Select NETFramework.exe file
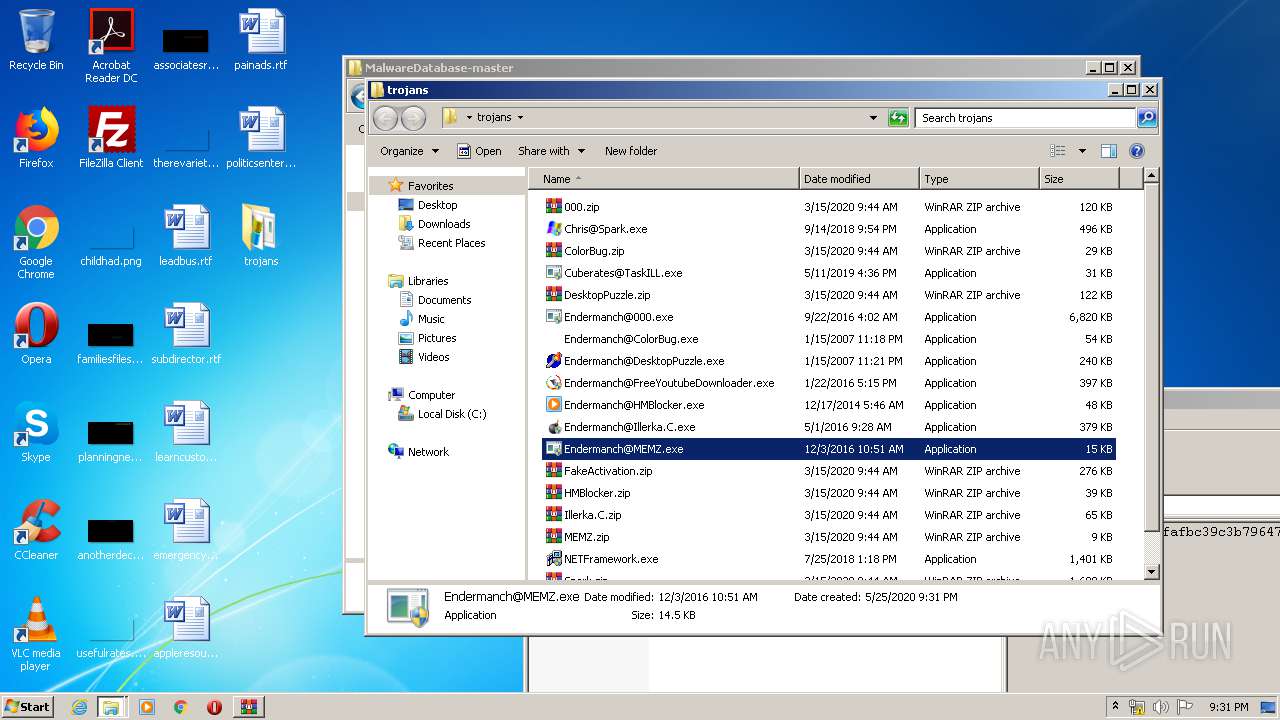Viewport: 1280px width, 720px height. [828, 559]
